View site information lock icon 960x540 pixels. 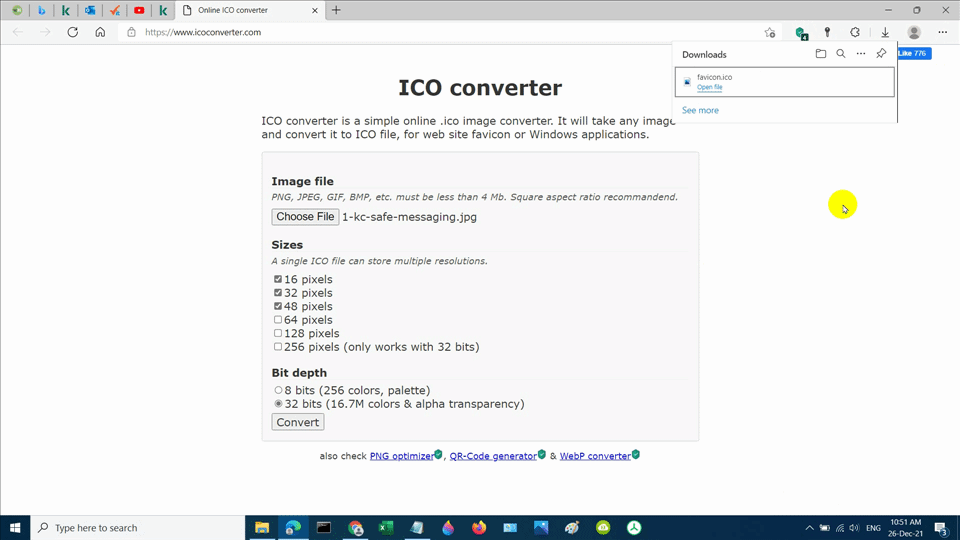click(131, 32)
